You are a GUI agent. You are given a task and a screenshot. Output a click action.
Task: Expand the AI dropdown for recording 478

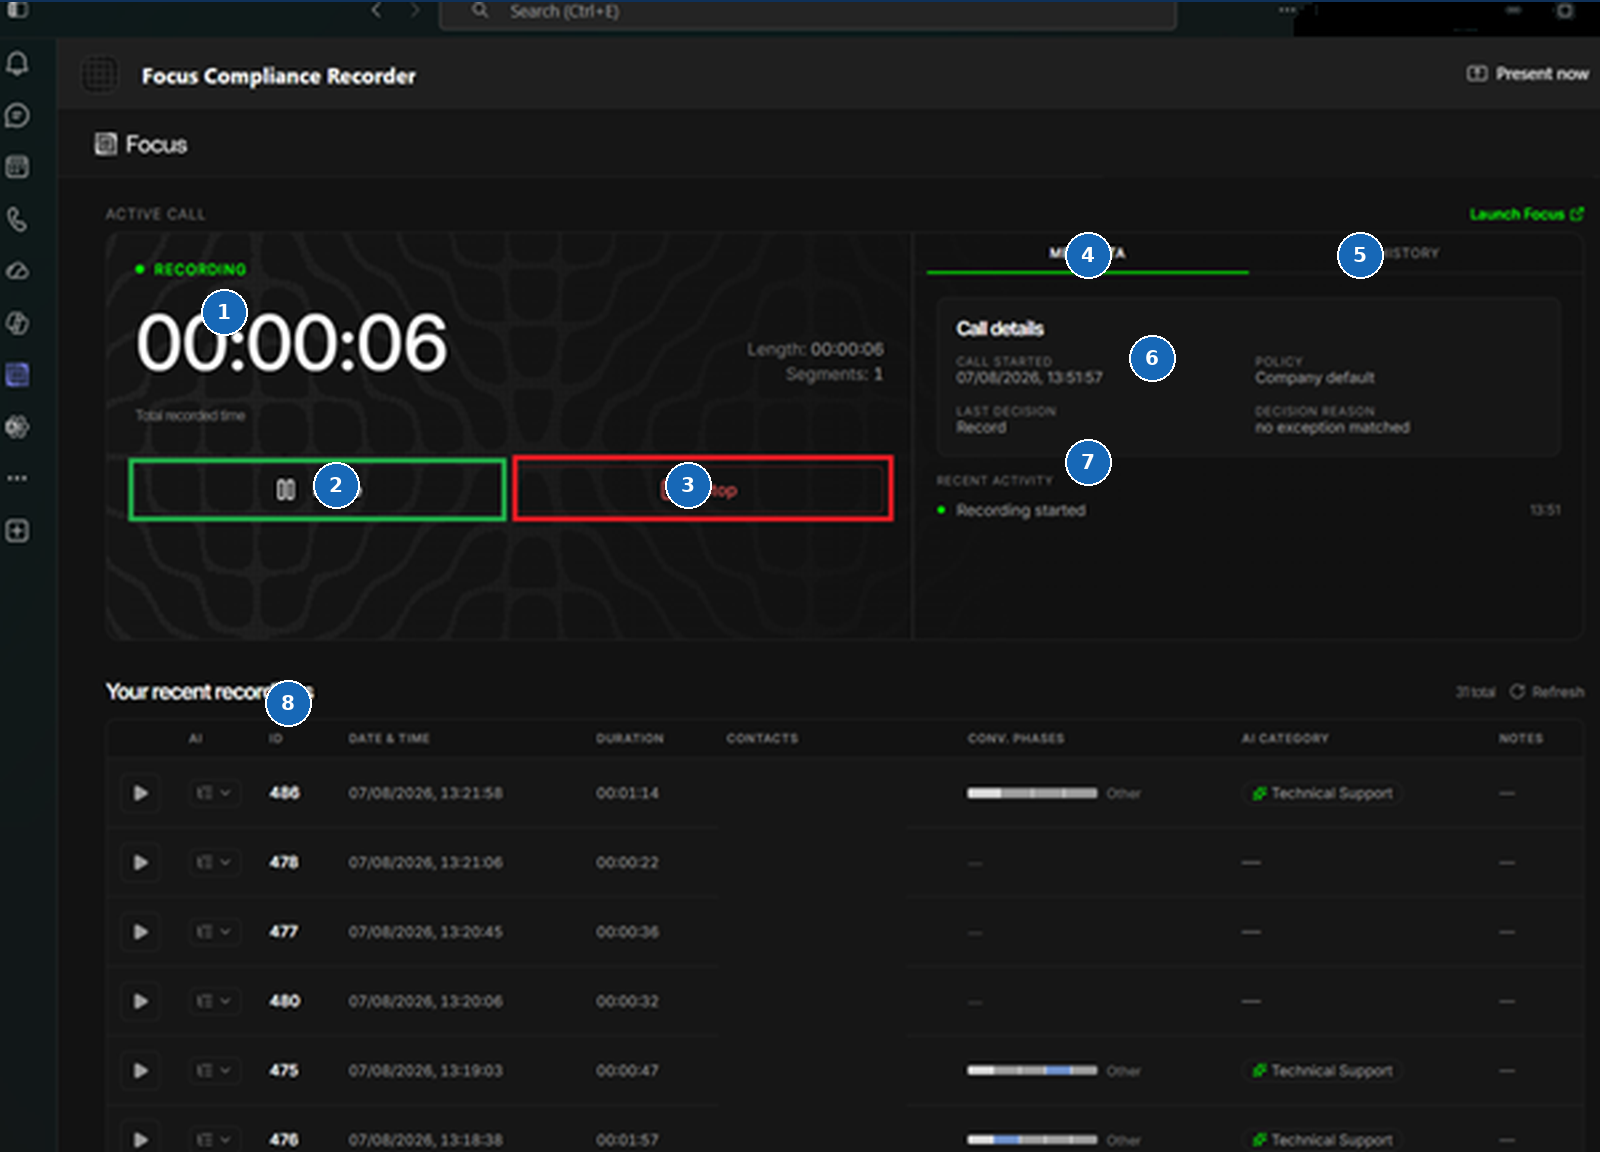(x=214, y=862)
